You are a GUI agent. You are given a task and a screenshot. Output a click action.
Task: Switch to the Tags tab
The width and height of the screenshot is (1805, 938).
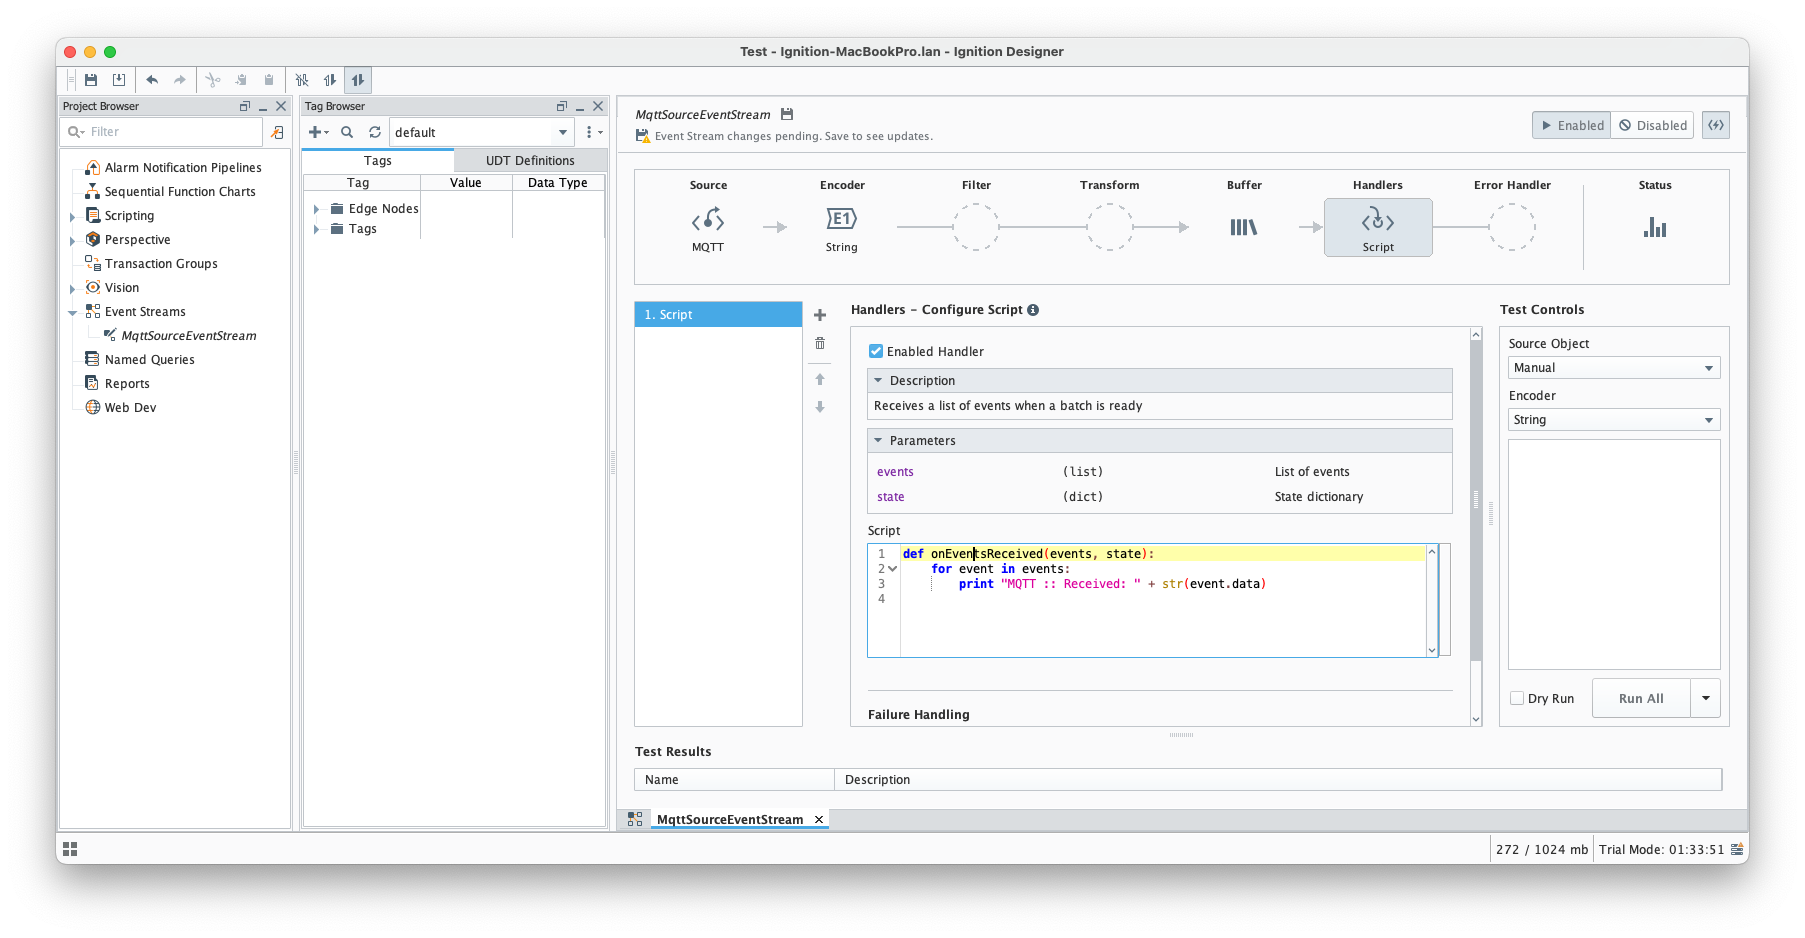point(378,160)
